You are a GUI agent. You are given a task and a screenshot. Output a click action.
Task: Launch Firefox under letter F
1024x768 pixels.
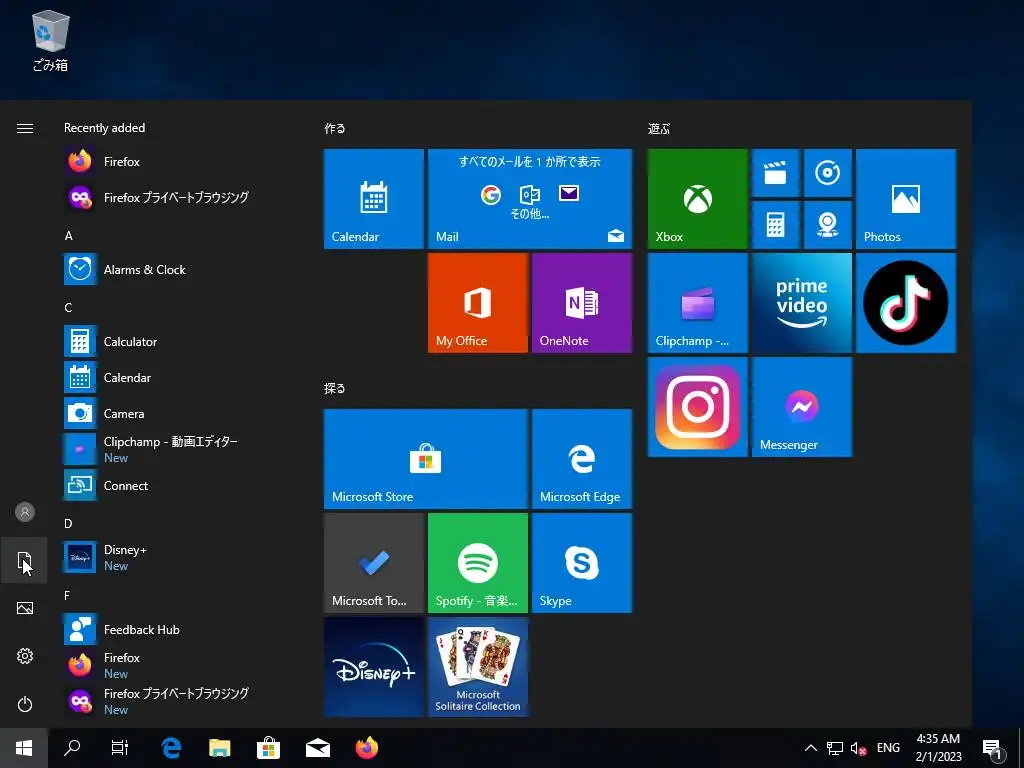tap(182, 665)
